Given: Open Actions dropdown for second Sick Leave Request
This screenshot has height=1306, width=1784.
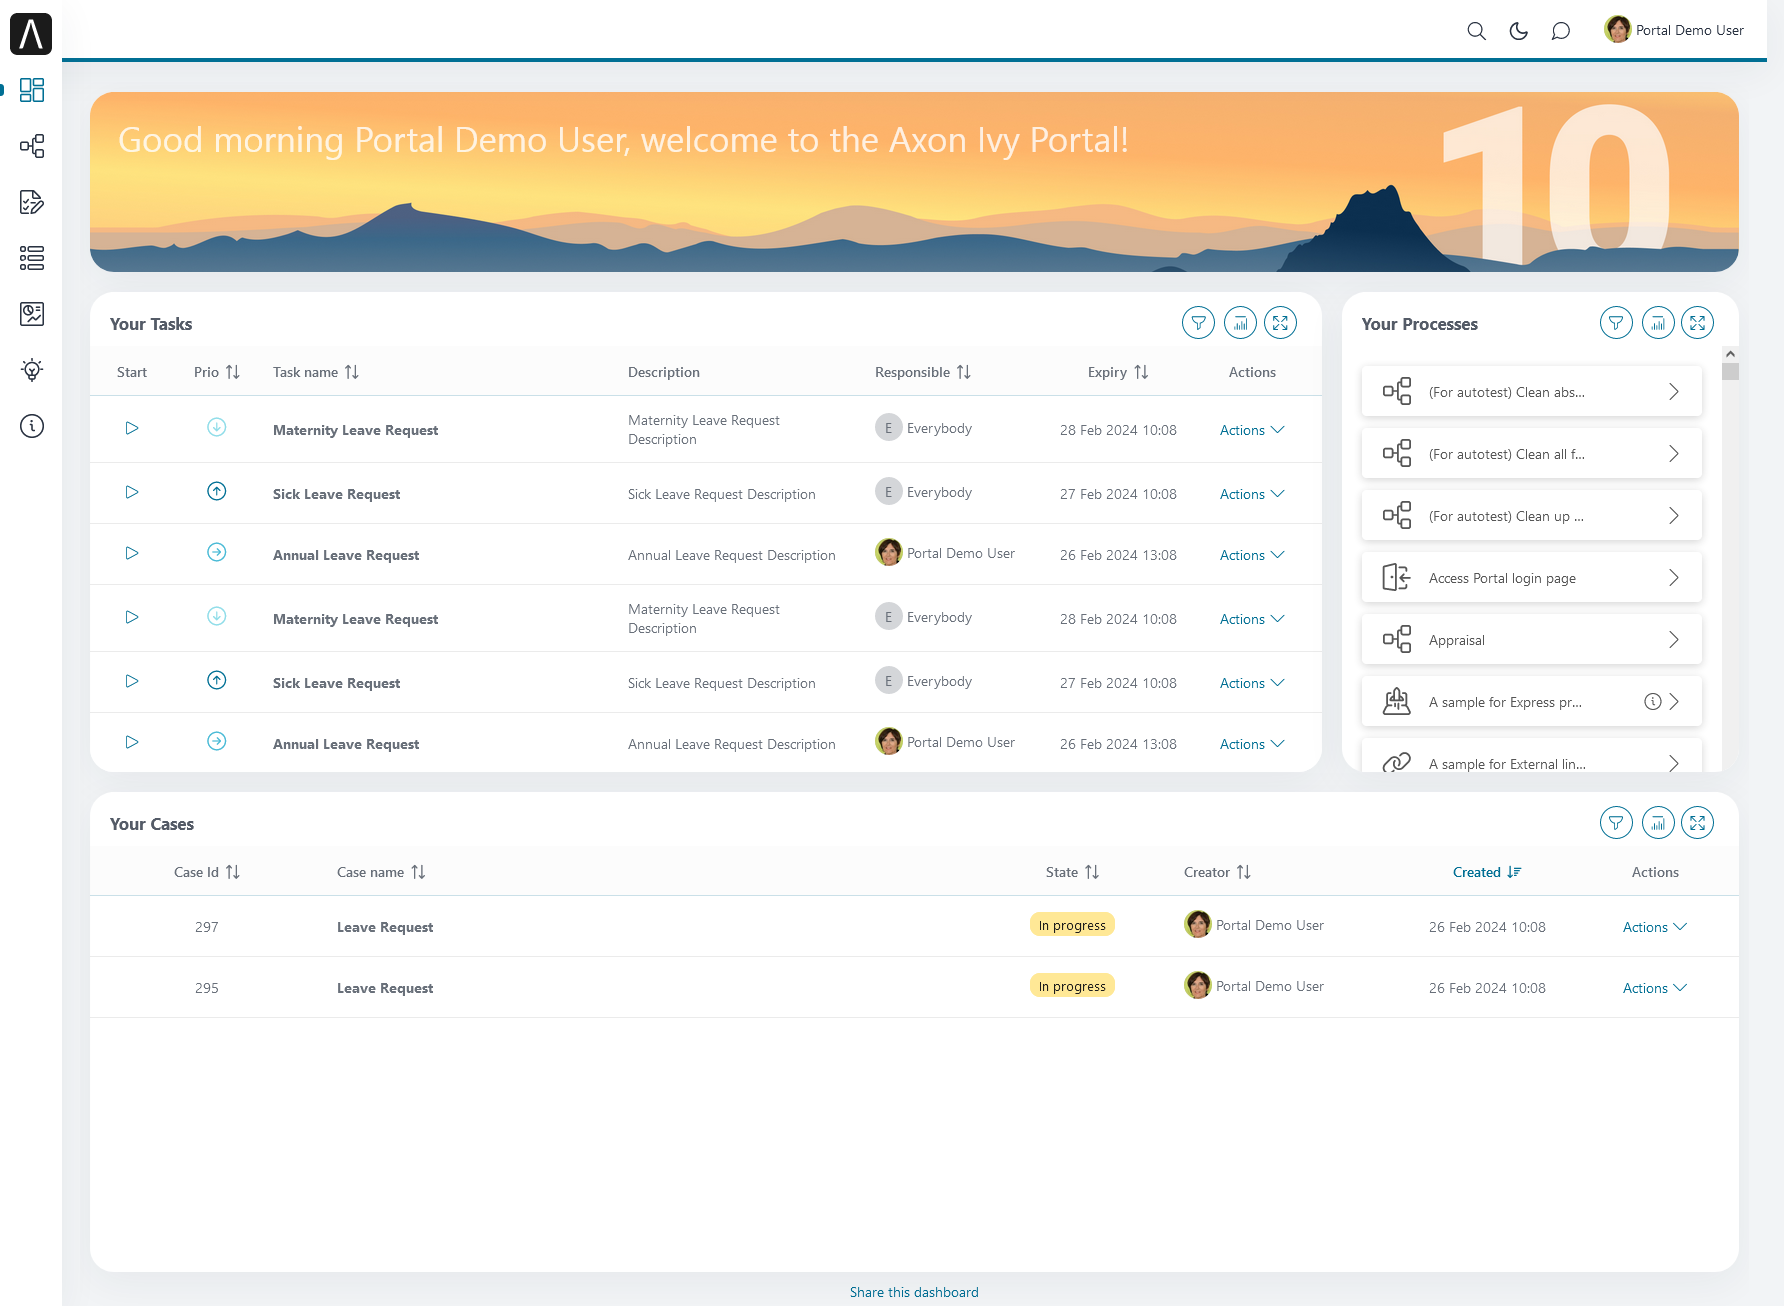Looking at the screenshot, I should tap(1252, 683).
